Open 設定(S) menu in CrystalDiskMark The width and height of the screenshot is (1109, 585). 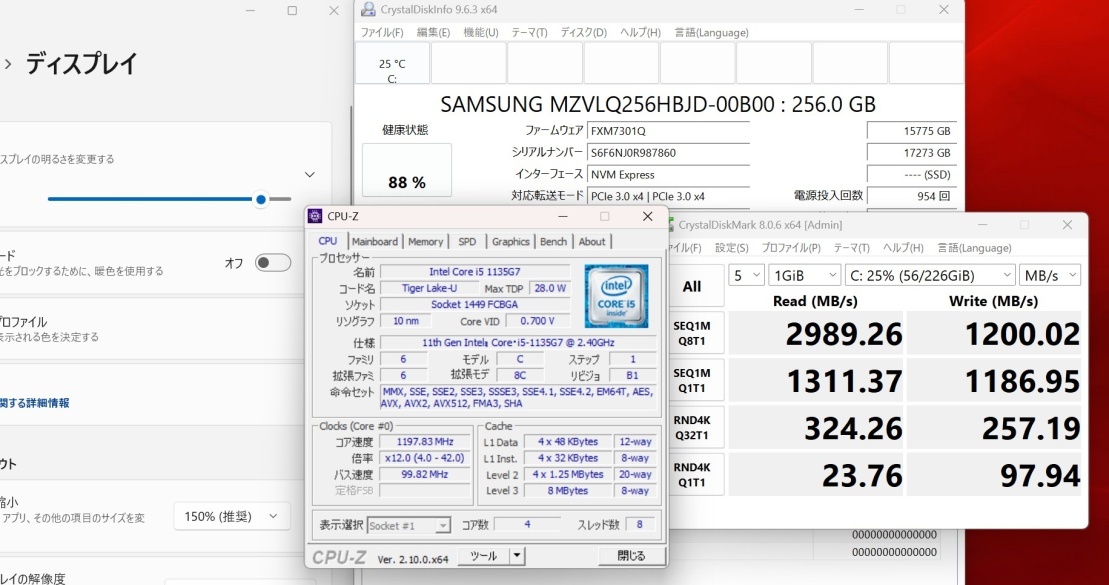click(731, 248)
